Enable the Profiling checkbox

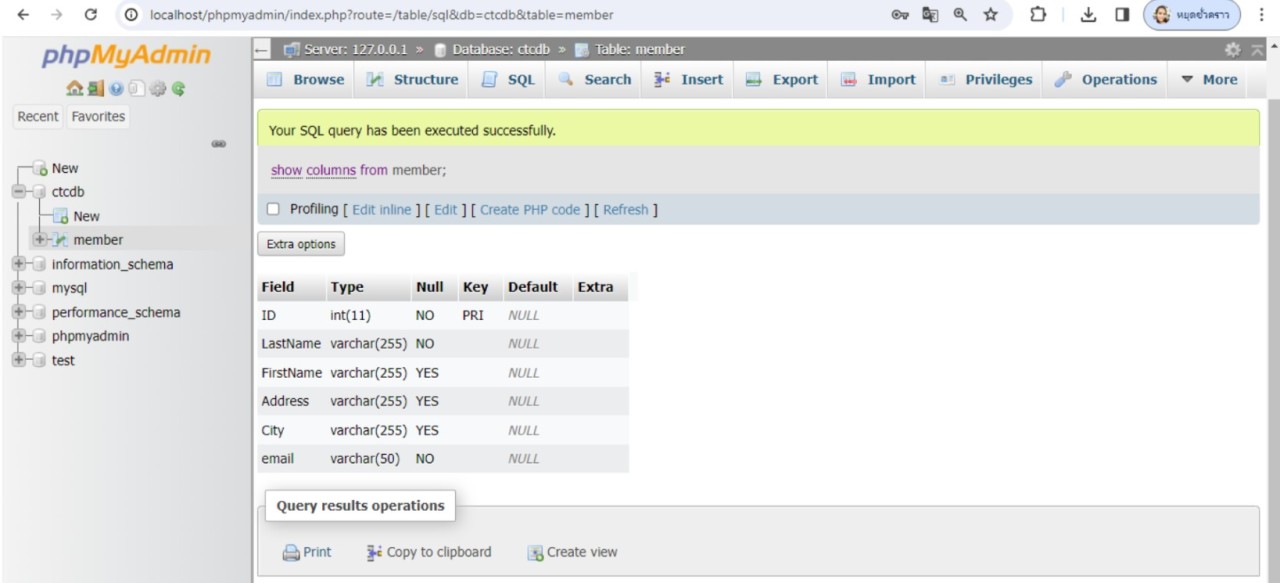click(273, 209)
